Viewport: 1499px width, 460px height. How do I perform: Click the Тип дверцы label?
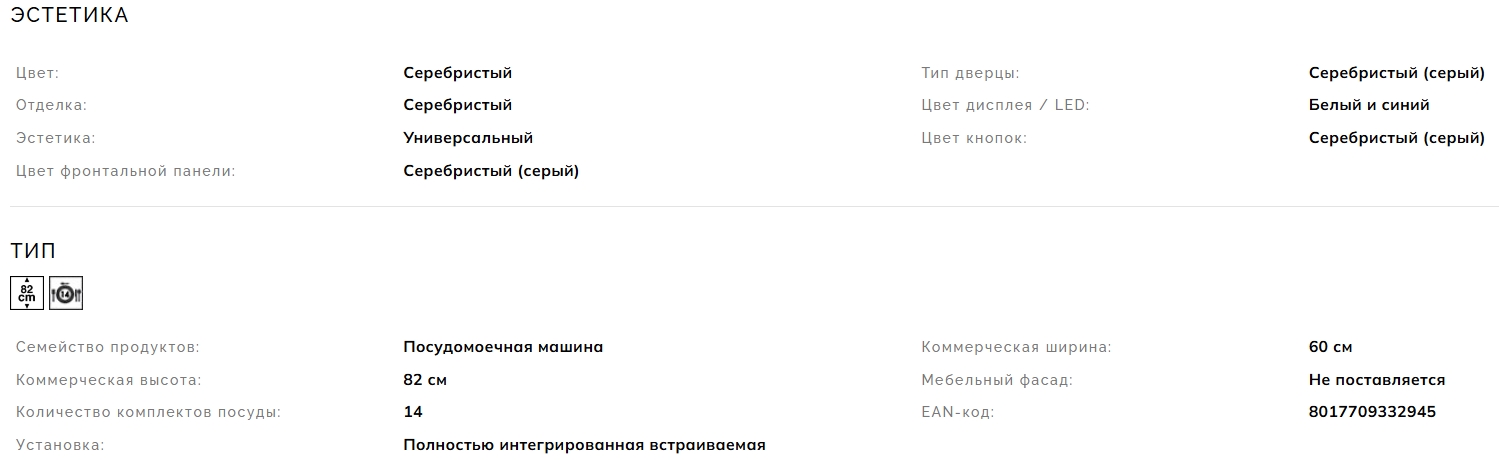tap(970, 73)
